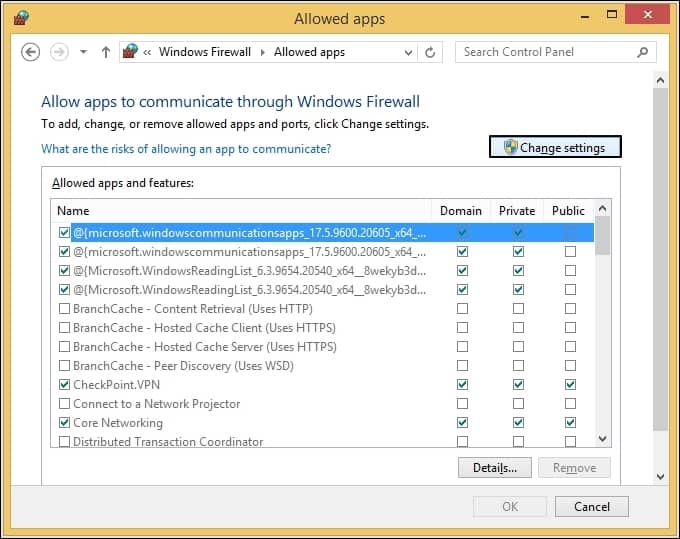Click the Remove button
This screenshot has width=680, height=539.
[x=575, y=468]
